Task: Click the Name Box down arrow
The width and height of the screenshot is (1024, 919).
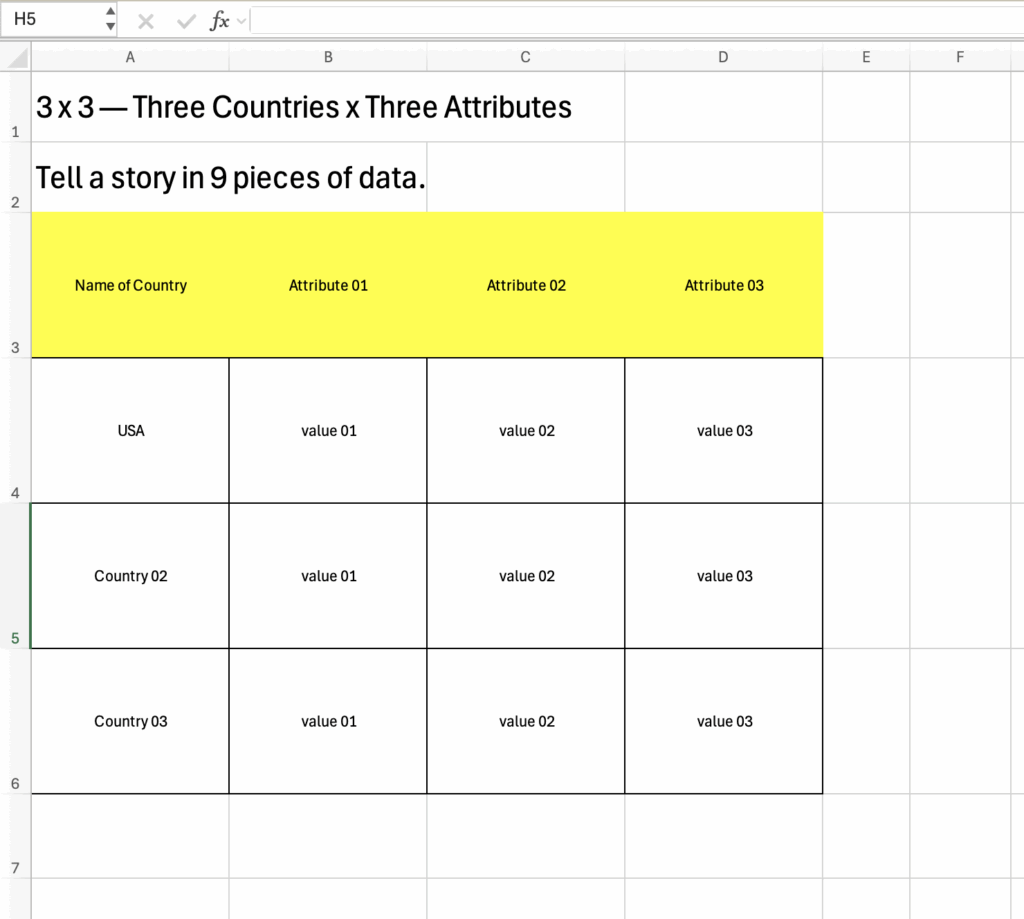Action: click(110, 27)
